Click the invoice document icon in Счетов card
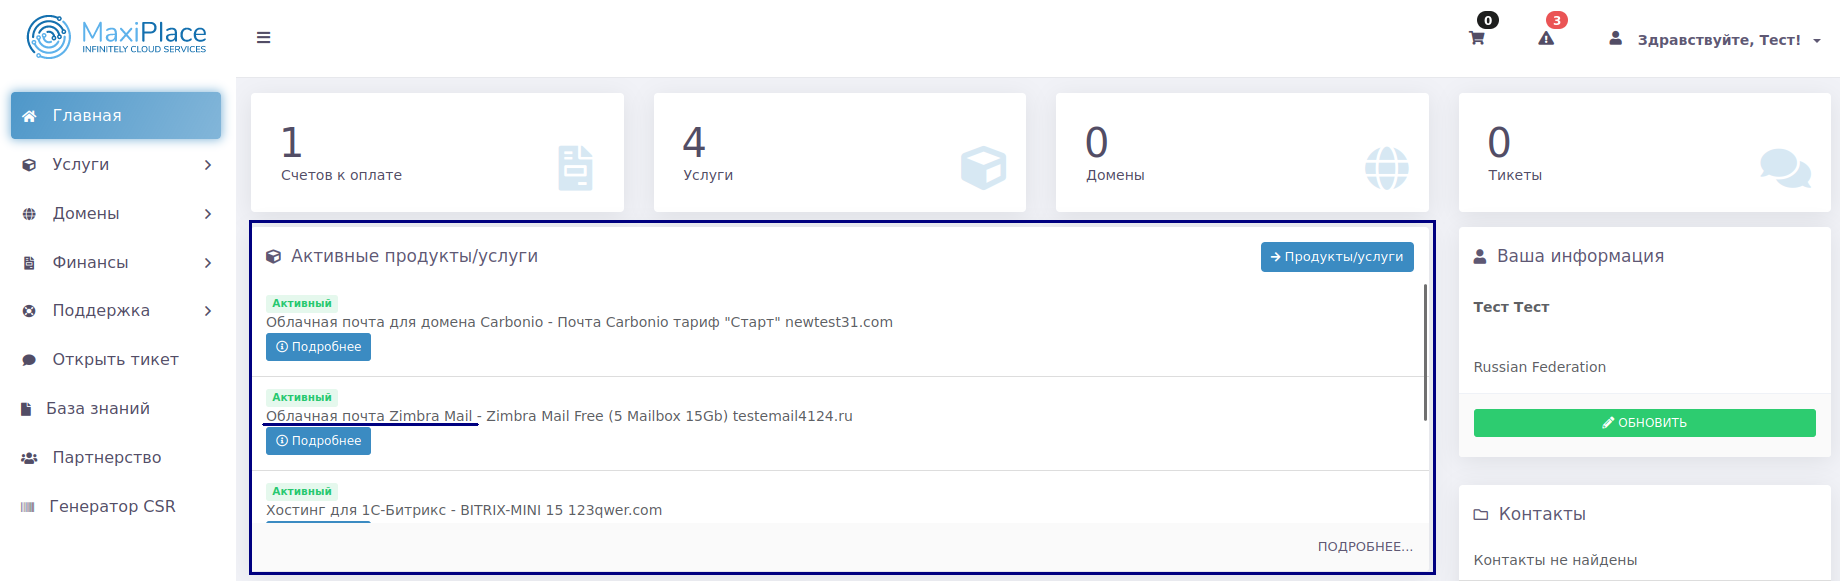This screenshot has height=581, width=1840. pos(576,168)
